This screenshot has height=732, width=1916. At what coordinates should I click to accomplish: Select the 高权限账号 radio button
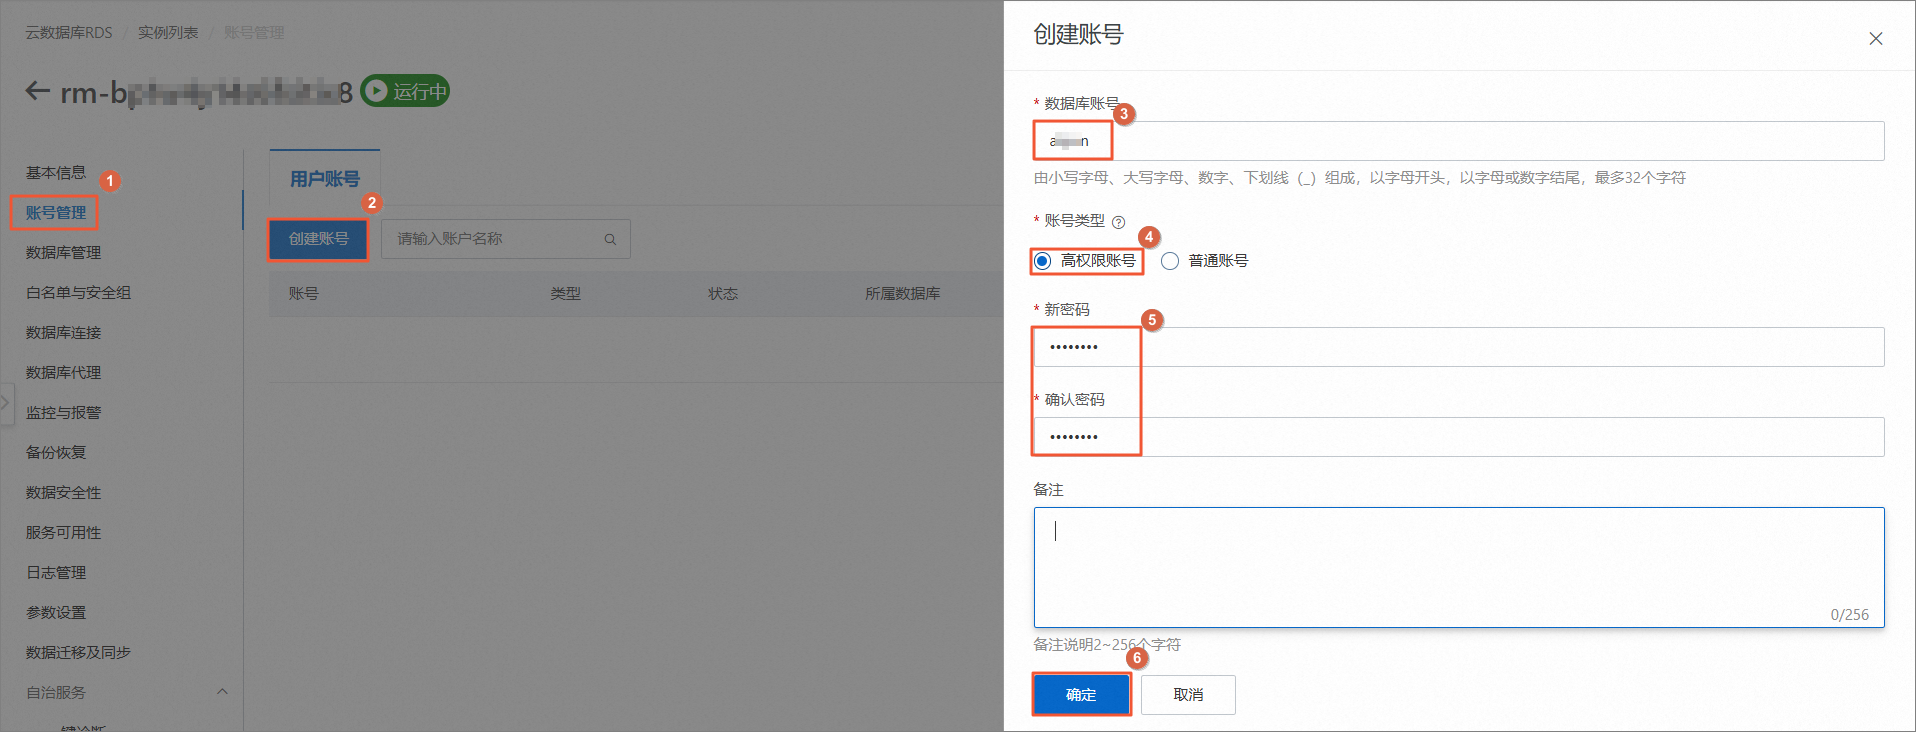point(1043,261)
